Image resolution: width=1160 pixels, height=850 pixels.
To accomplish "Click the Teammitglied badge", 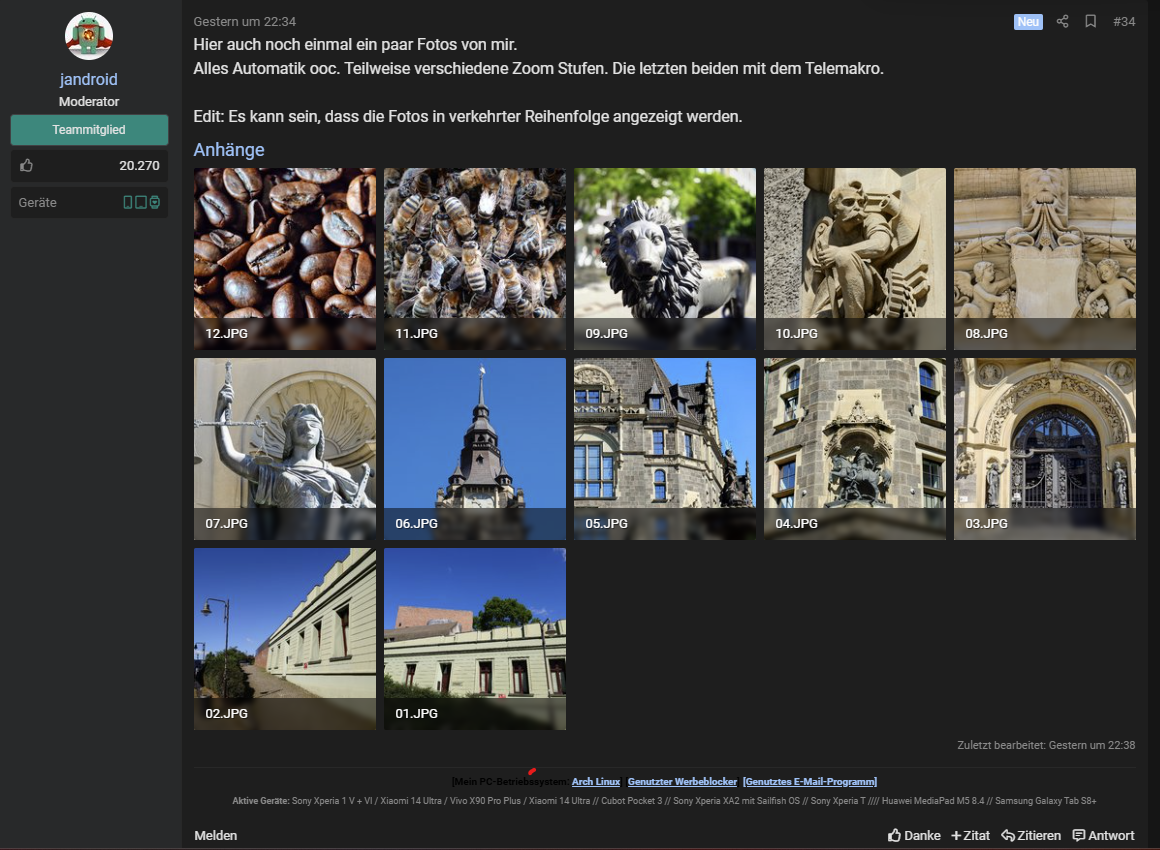I will (89, 130).
